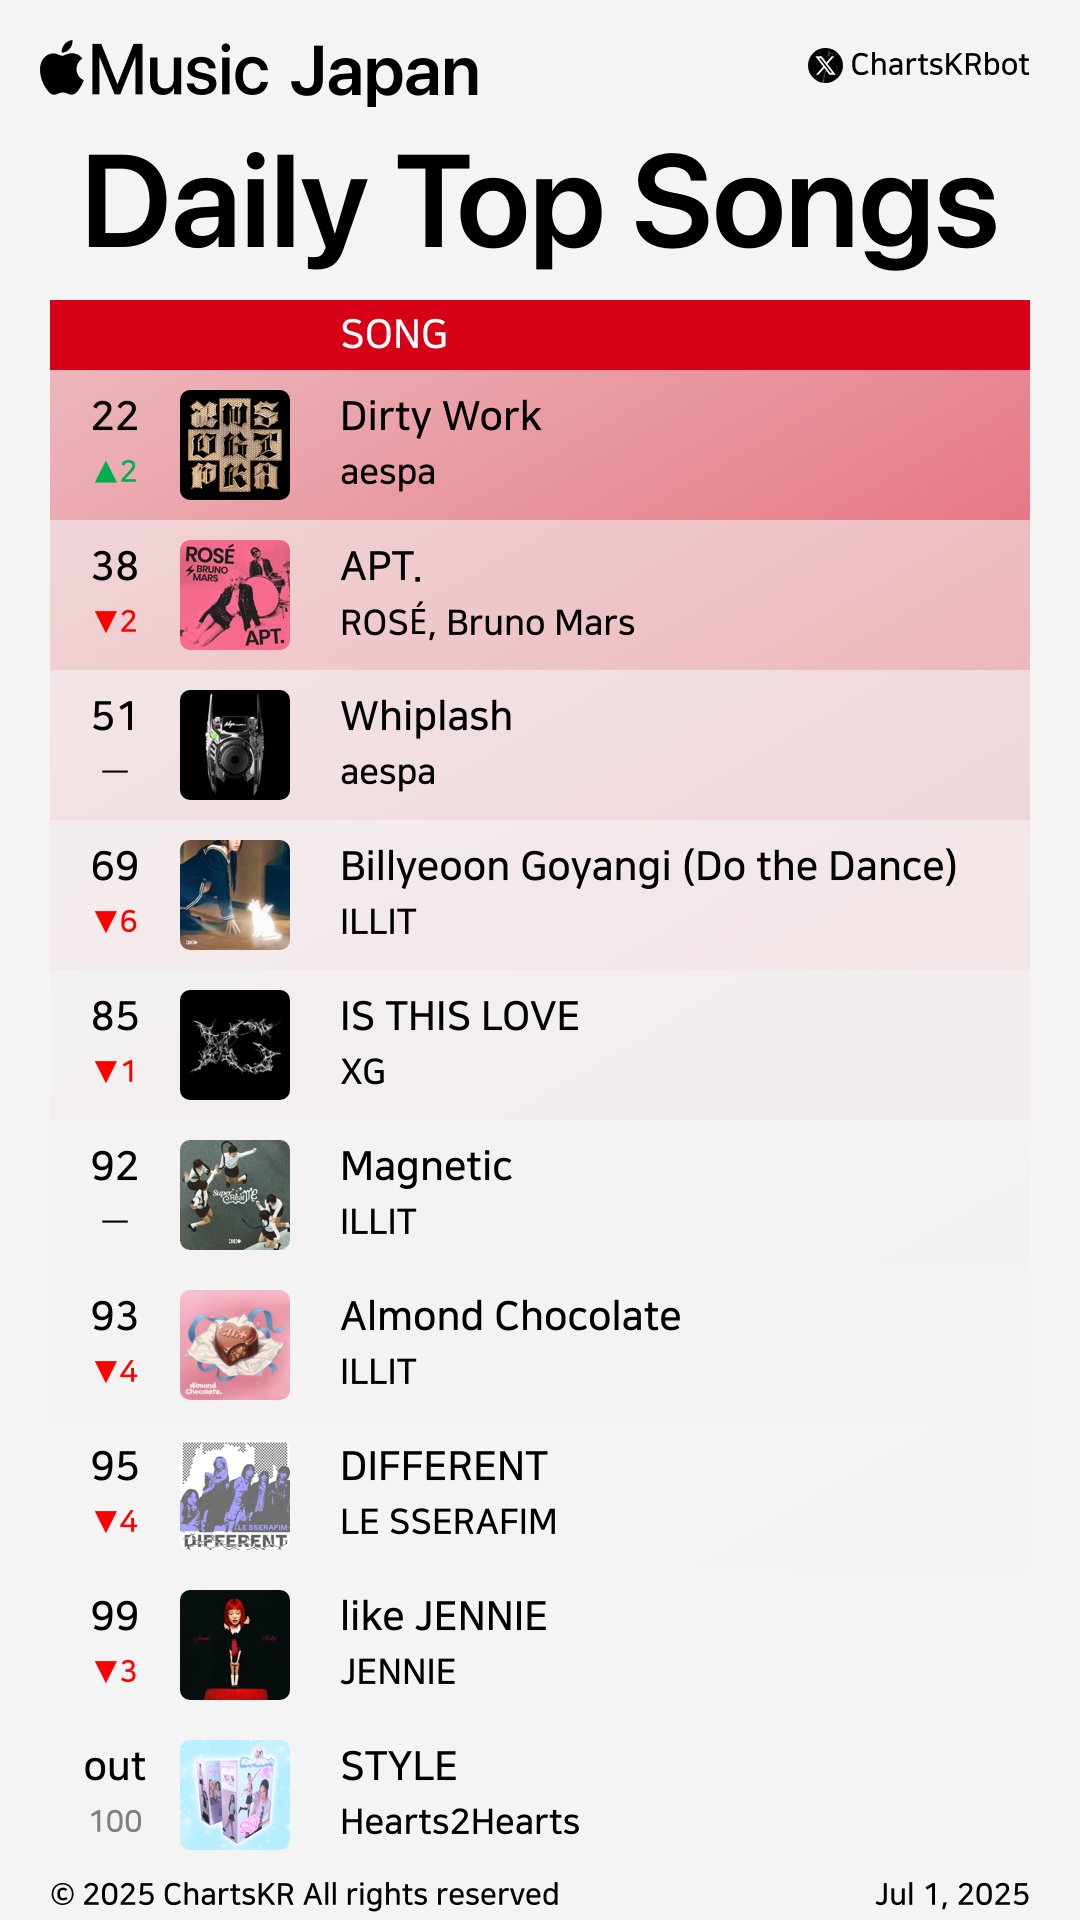This screenshot has width=1080, height=1920.
Task: Click the red down arrow under rank 99
Action: click(x=105, y=1672)
